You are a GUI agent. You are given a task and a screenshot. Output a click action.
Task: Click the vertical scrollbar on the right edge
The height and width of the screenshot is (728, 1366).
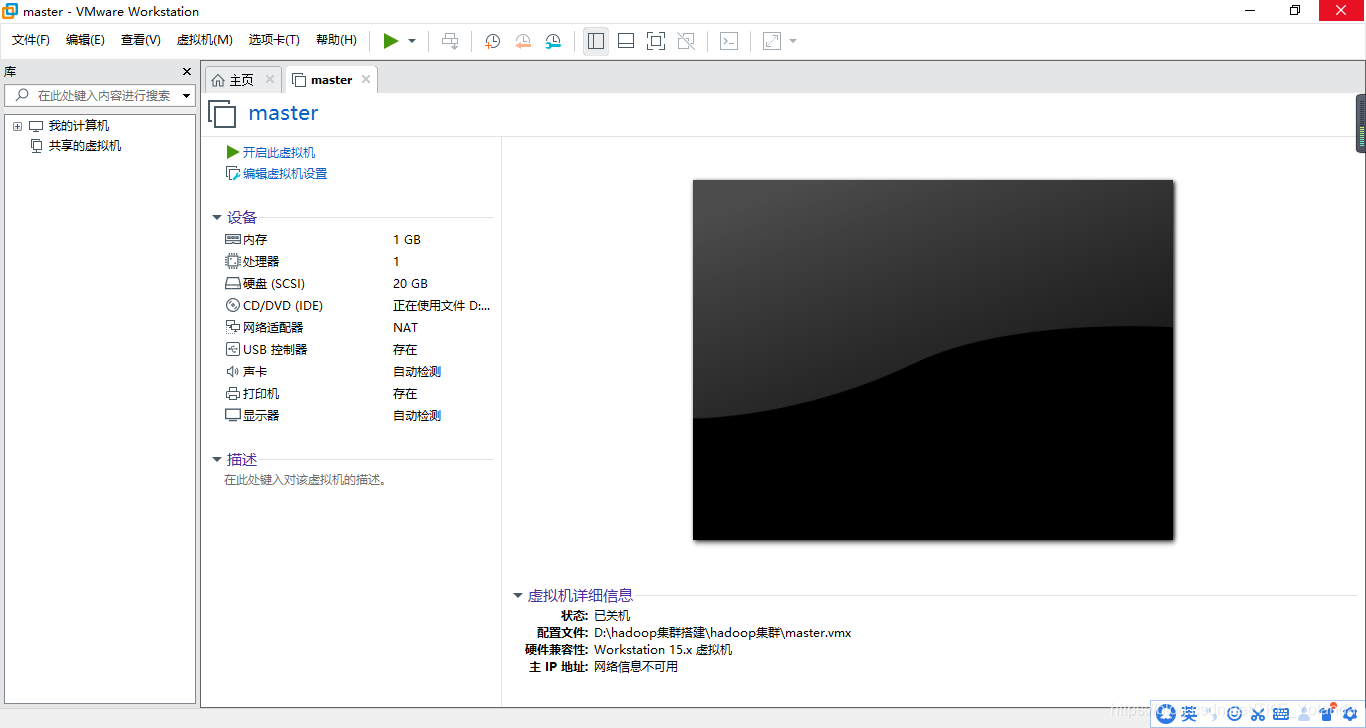coord(1361,123)
